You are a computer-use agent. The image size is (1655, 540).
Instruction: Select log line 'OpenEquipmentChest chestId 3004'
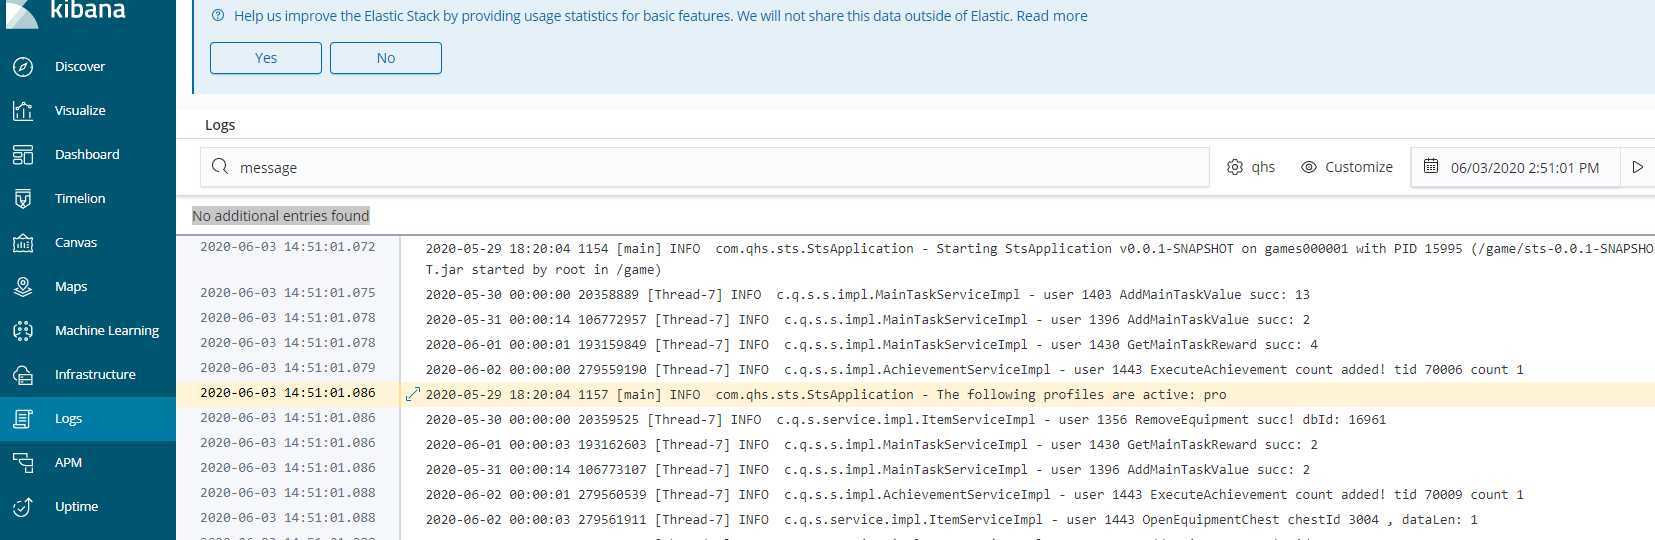tap(951, 519)
